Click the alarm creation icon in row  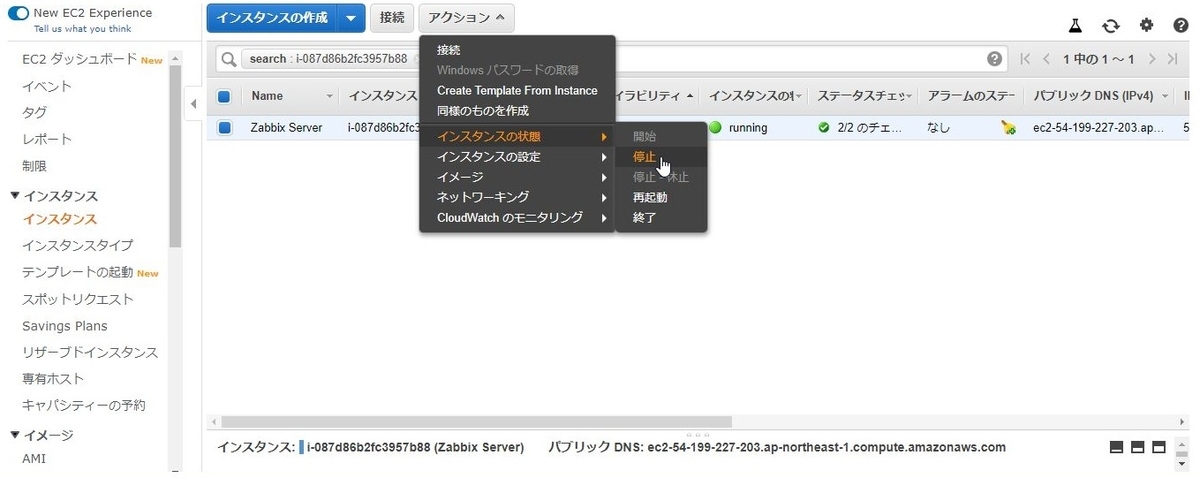pyautogui.click(x=1009, y=128)
